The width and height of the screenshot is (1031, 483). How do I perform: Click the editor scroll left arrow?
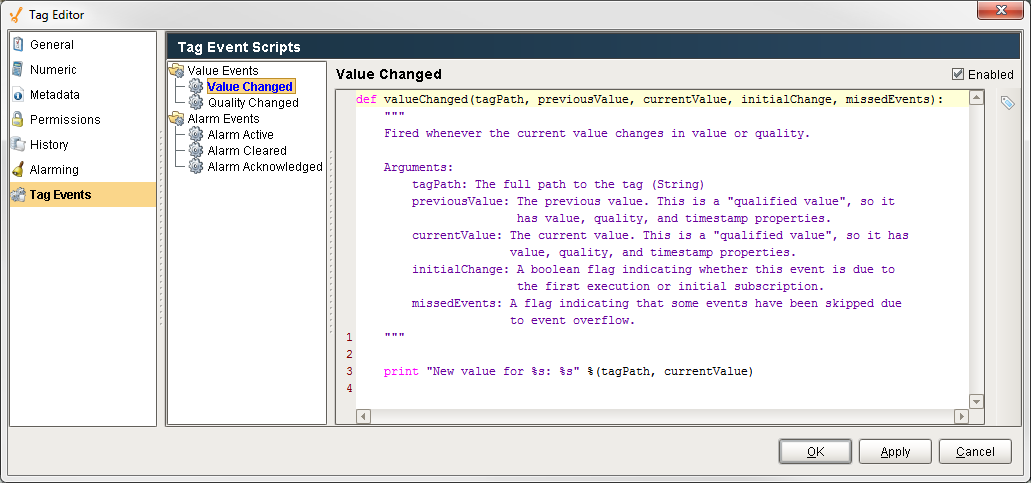pos(364,416)
